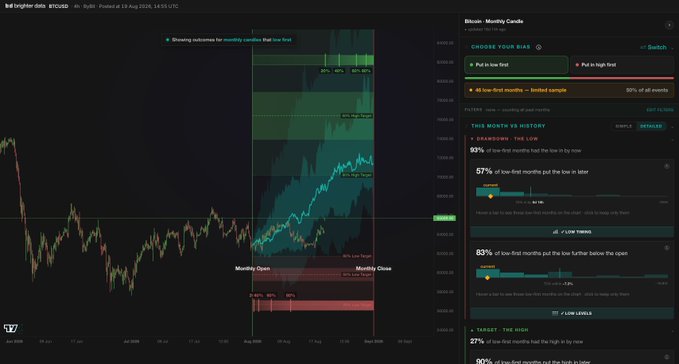The image size is (679, 364).
Task: Click the Bitcoin Monthly Candle title
Action: point(494,21)
